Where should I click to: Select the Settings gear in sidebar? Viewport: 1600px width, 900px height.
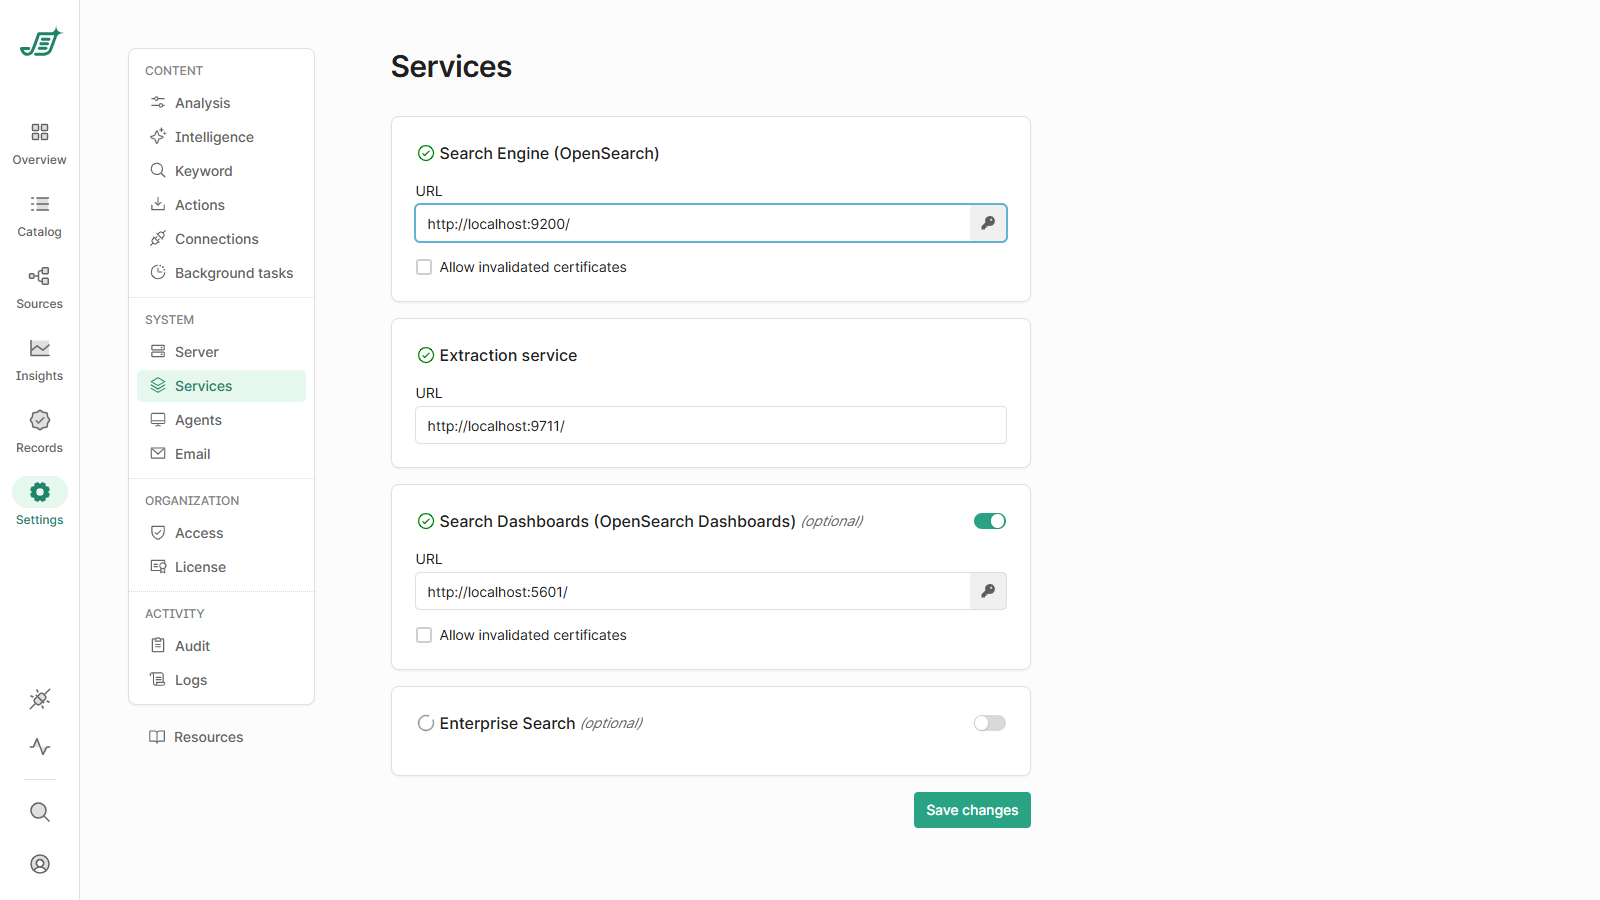pos(40,492)
